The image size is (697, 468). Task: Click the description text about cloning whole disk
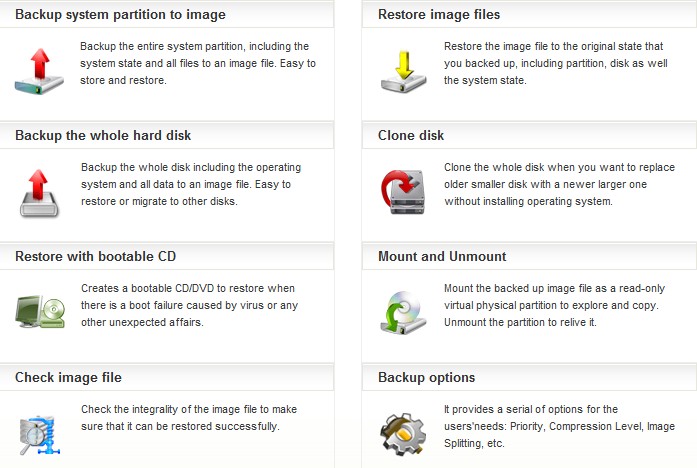point(559,184)
